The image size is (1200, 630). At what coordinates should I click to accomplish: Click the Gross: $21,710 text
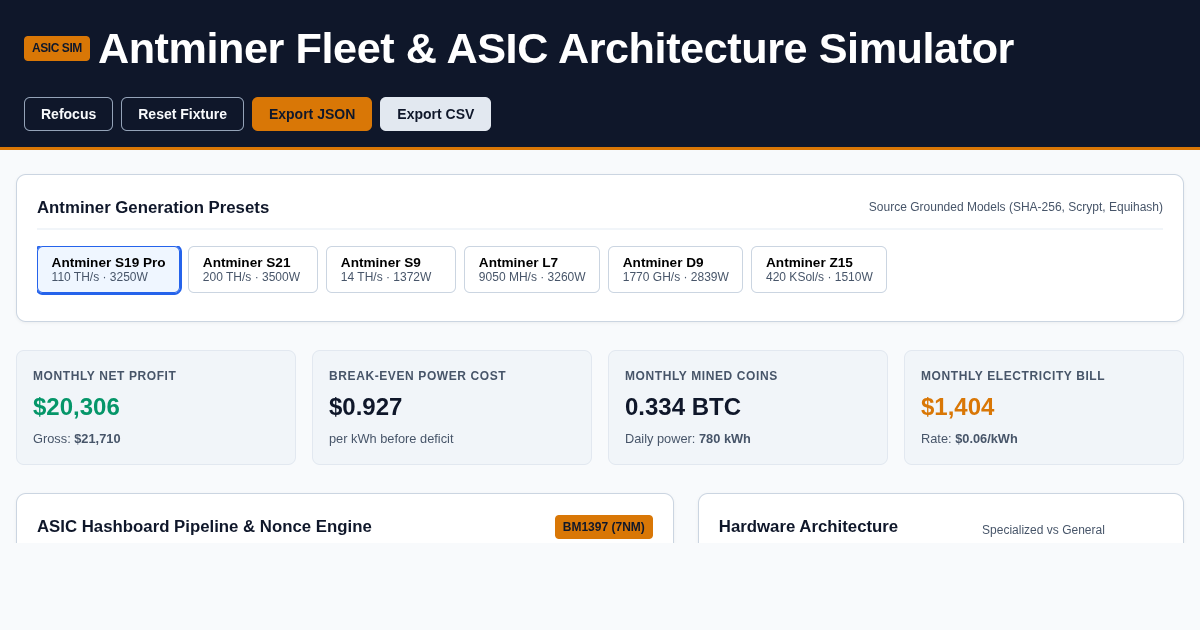coord(77,439)
